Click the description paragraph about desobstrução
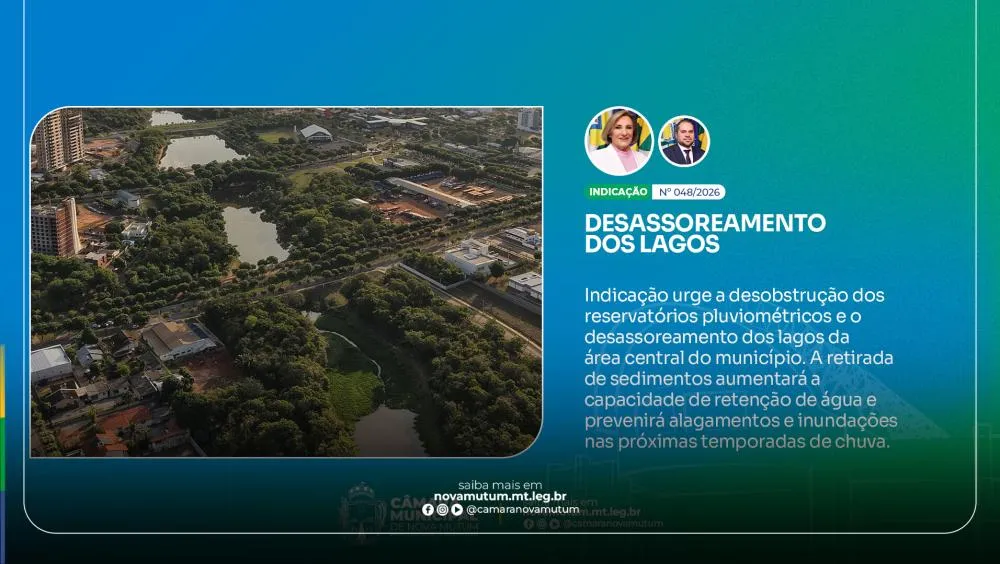The width and height of the screenshot is (1000, 564). click(x=740, y=368)
